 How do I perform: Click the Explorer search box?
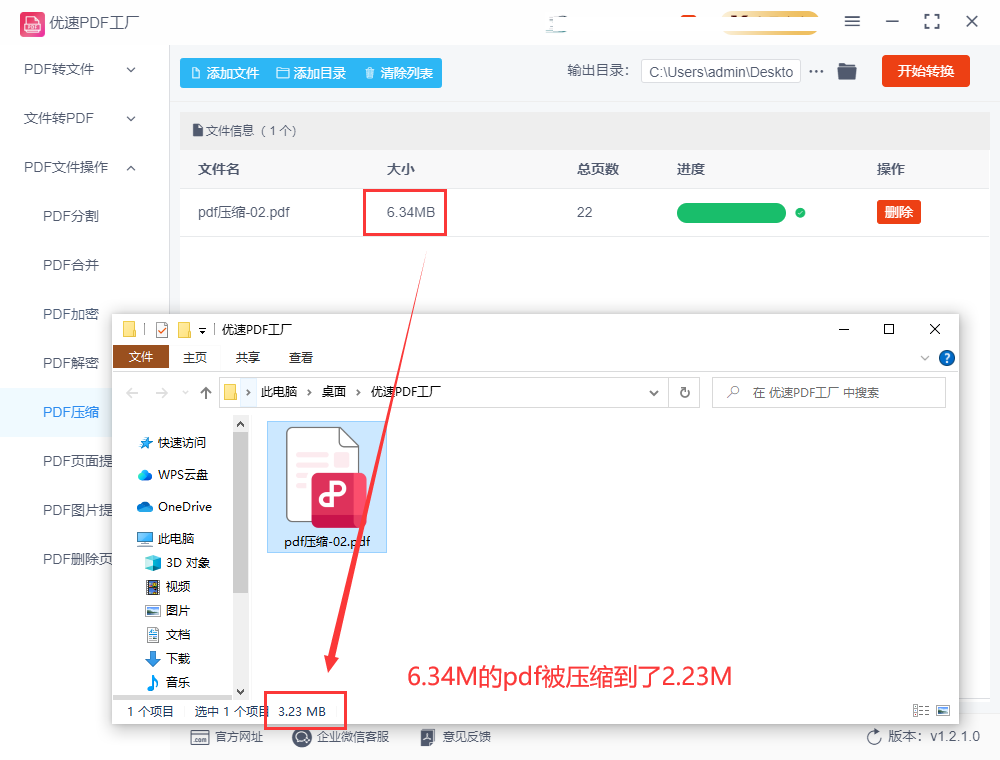828,393
